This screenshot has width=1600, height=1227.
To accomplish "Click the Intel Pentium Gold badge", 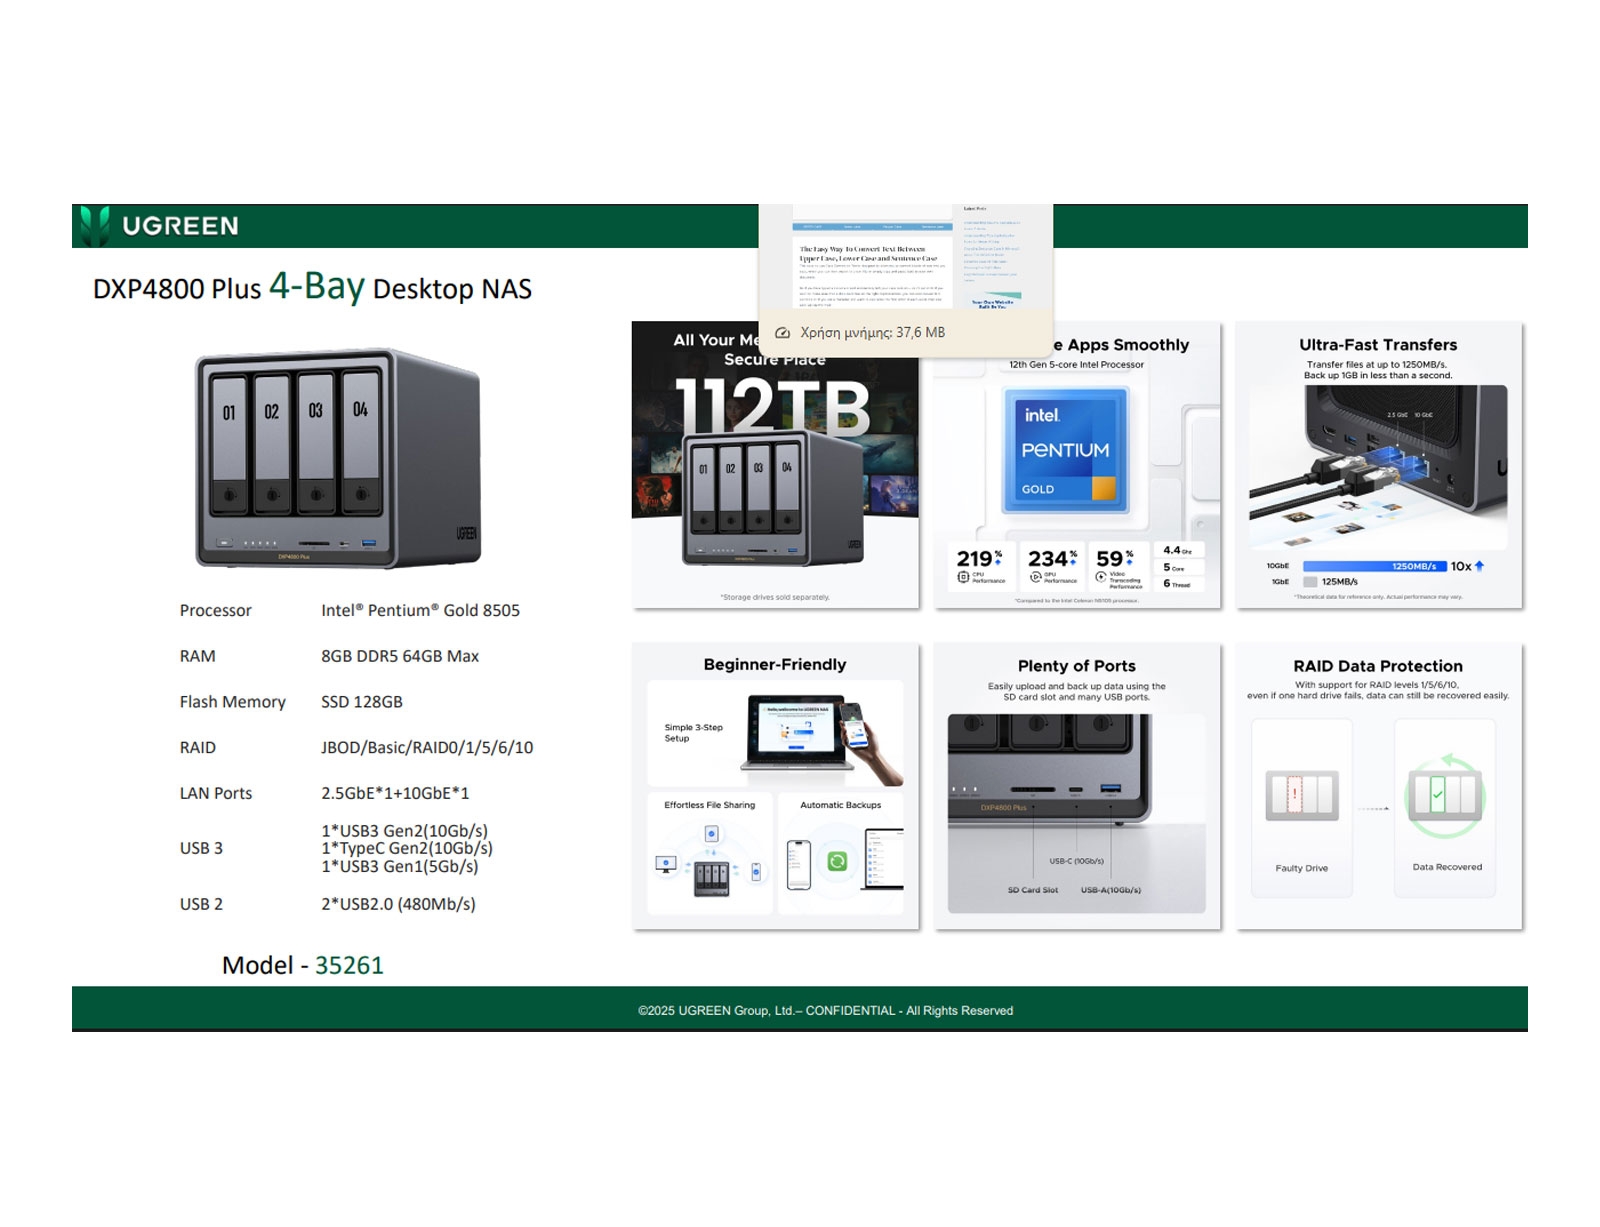I will [1065, 450].
